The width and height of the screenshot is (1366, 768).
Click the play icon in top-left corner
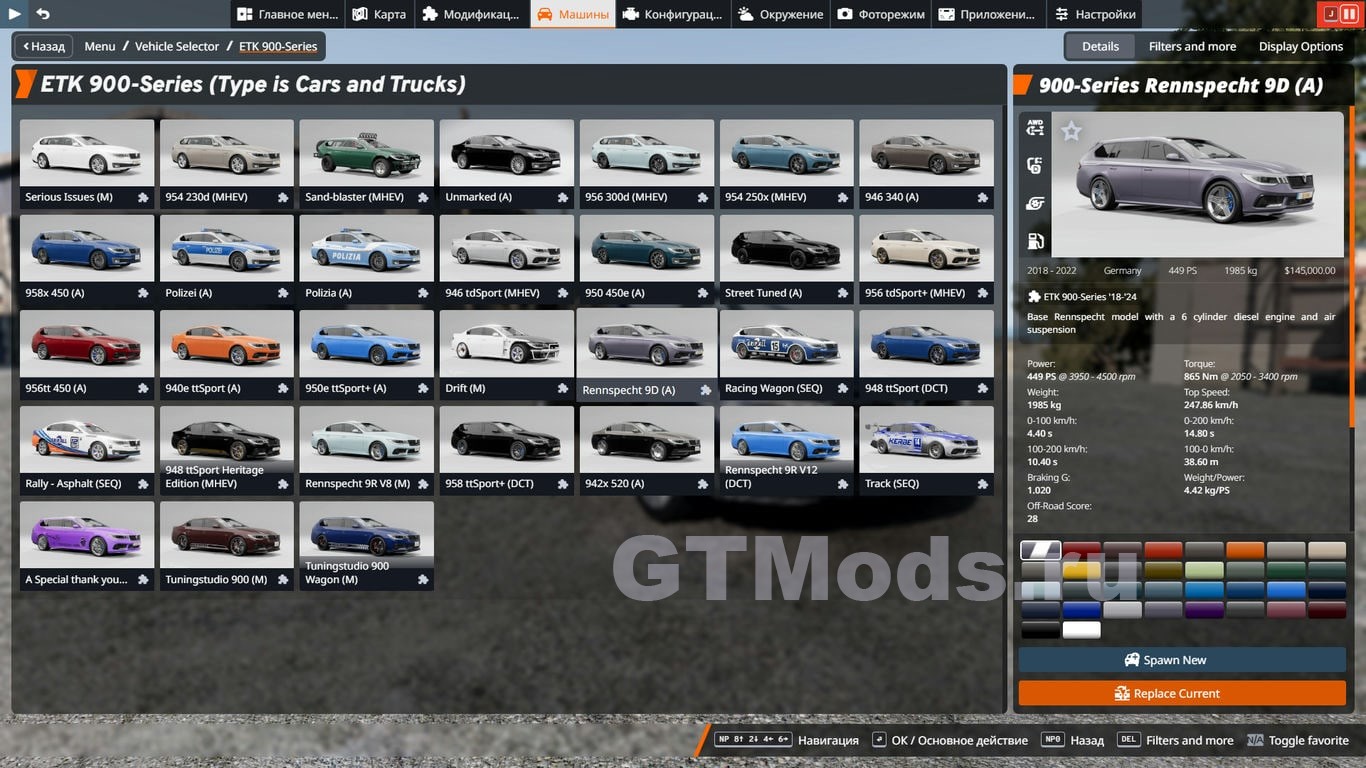tap(15, 14)
